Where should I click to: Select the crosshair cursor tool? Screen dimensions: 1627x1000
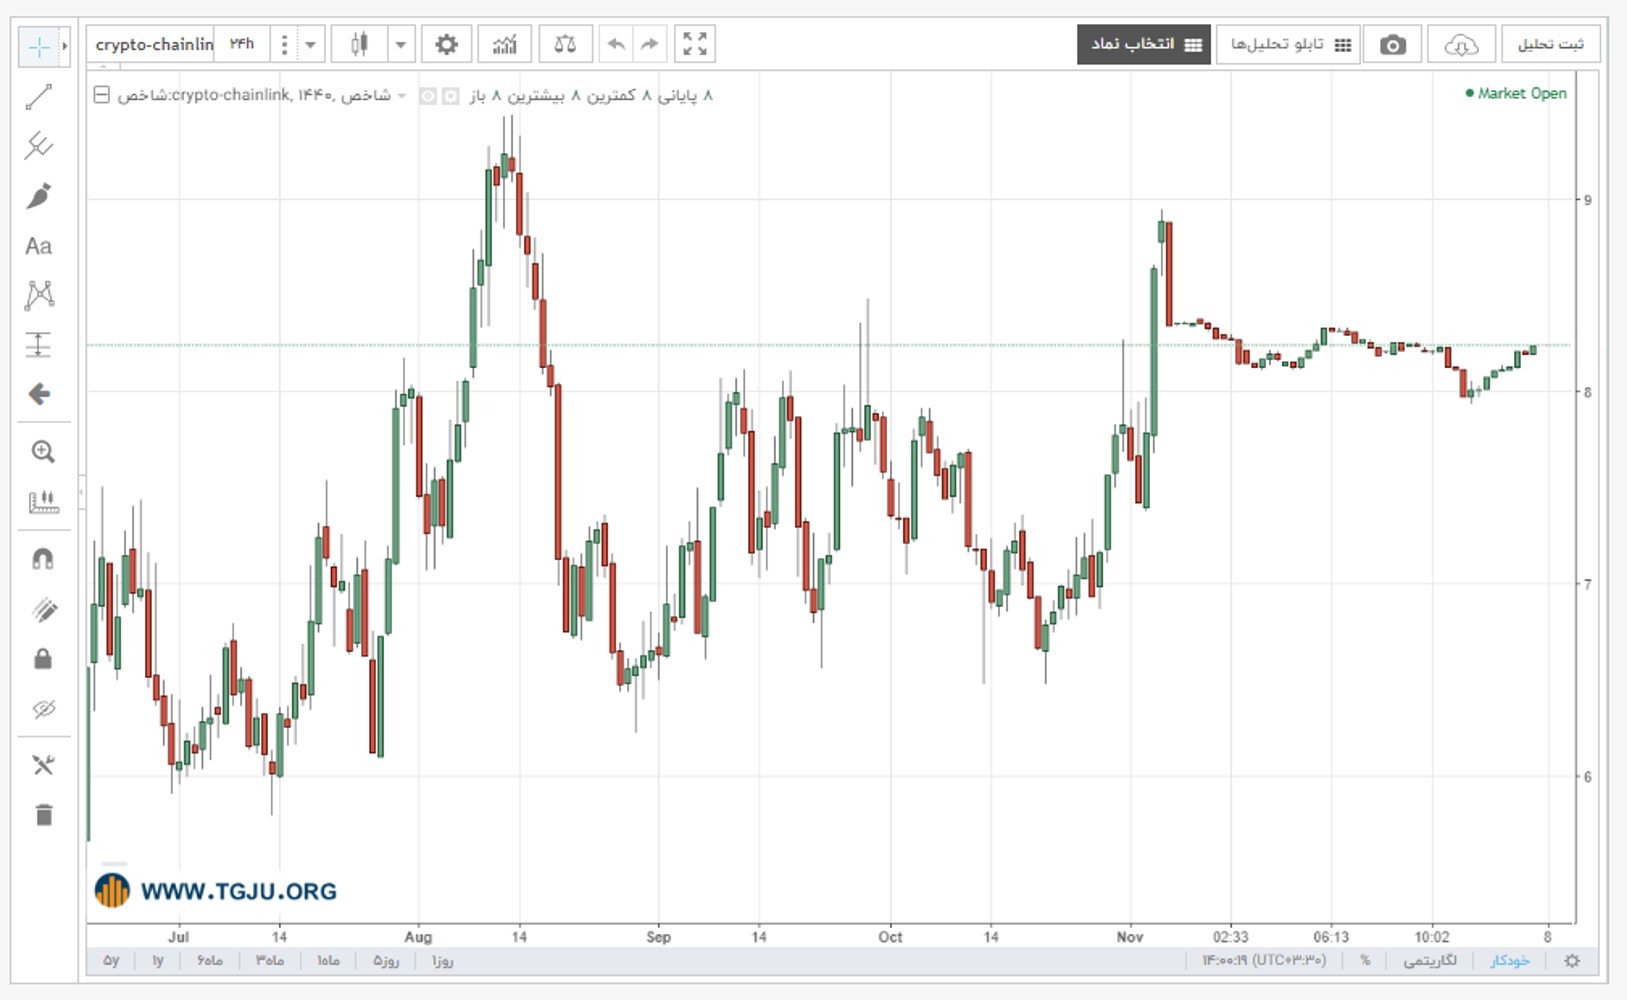coord(39,46)
